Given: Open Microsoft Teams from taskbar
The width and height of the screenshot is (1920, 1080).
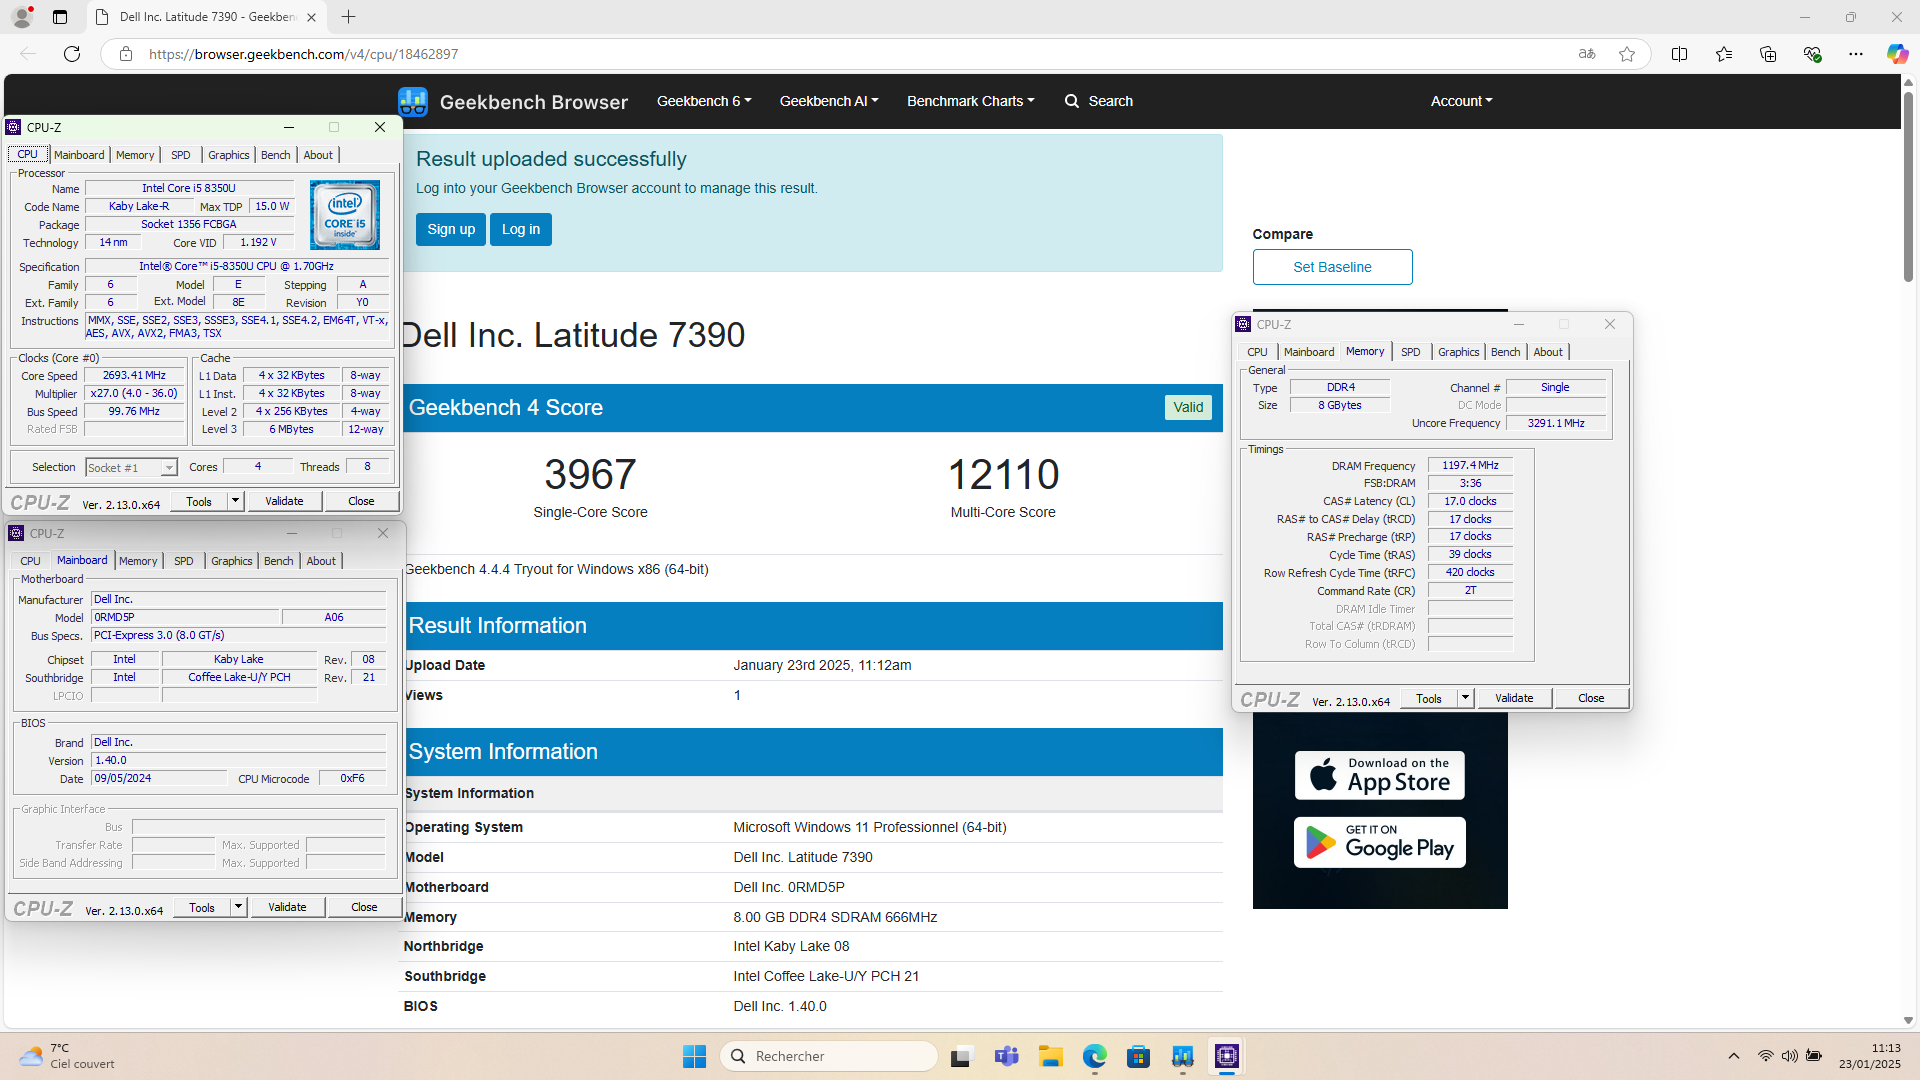Looking at the screenshot, I should click(x=1006, y=1056).
